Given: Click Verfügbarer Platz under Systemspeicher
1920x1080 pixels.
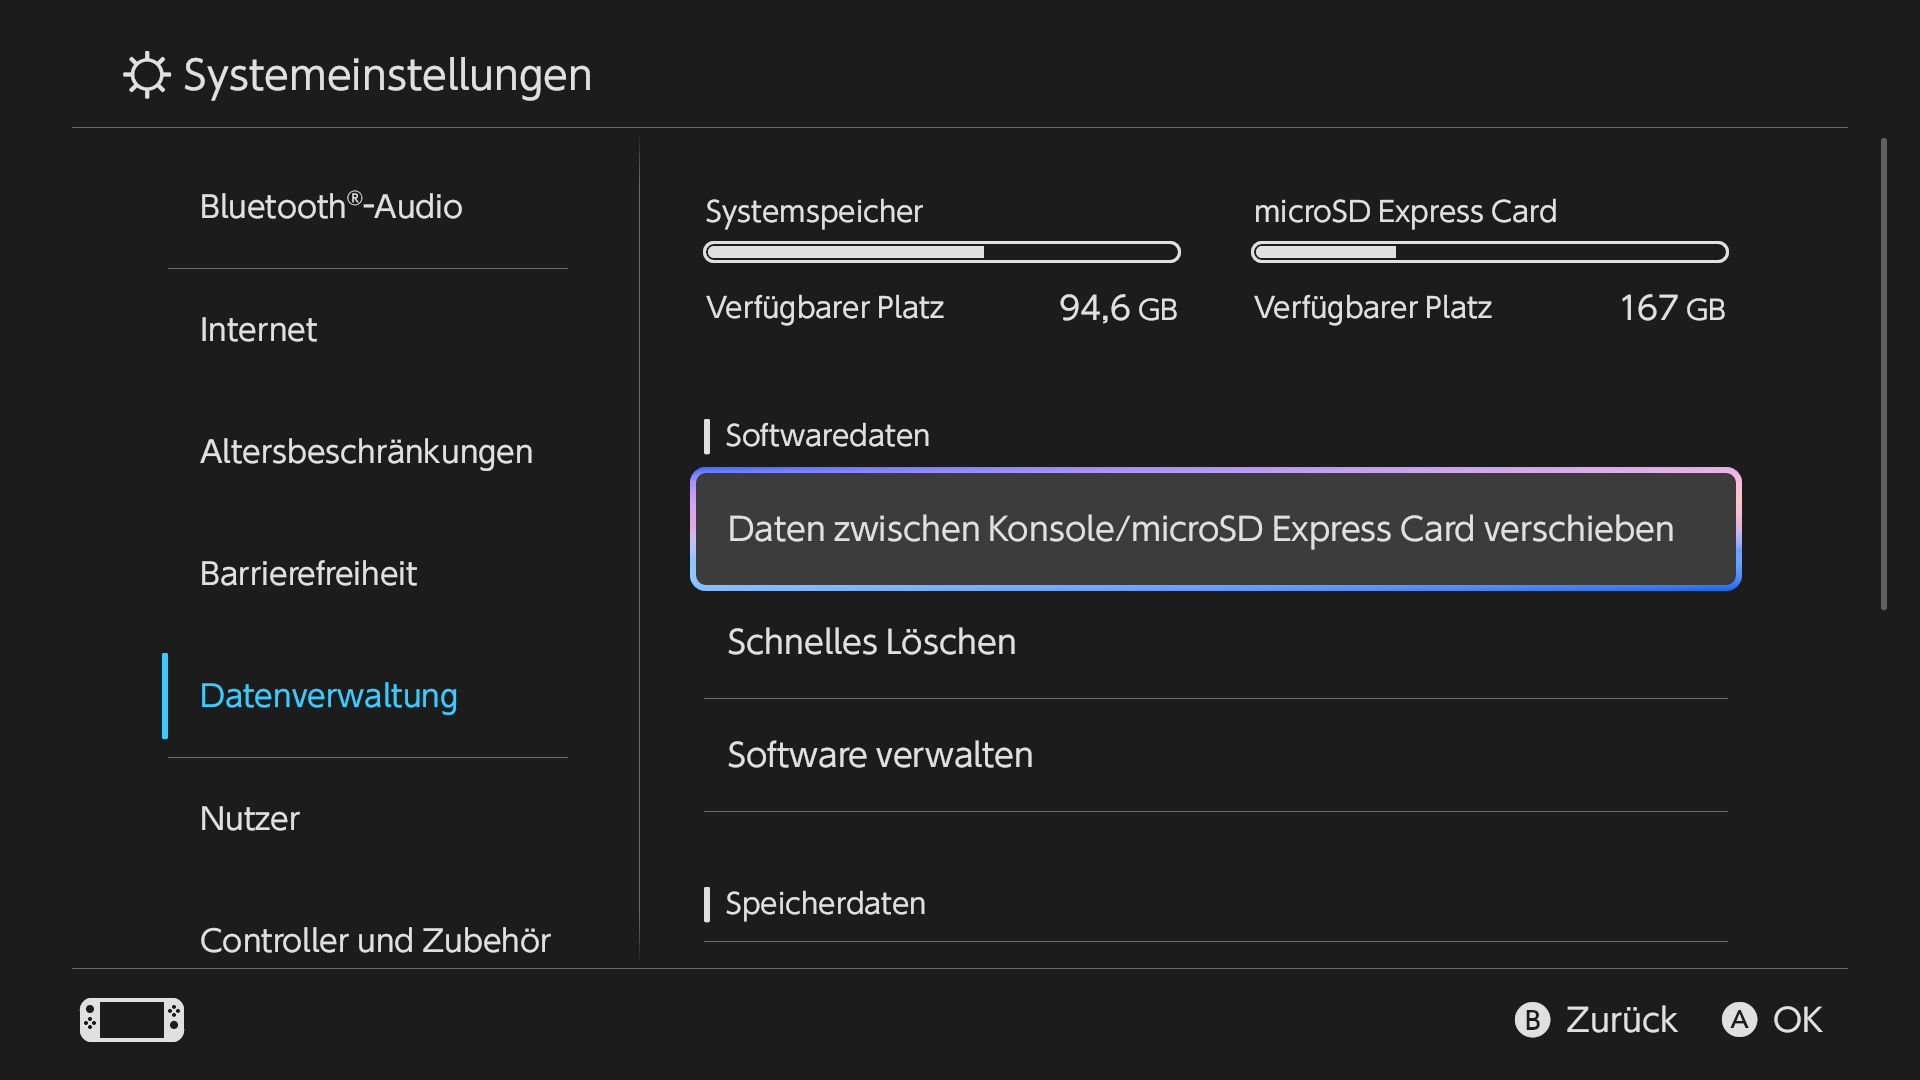Looking at the screenshot, I should point(825,308).
